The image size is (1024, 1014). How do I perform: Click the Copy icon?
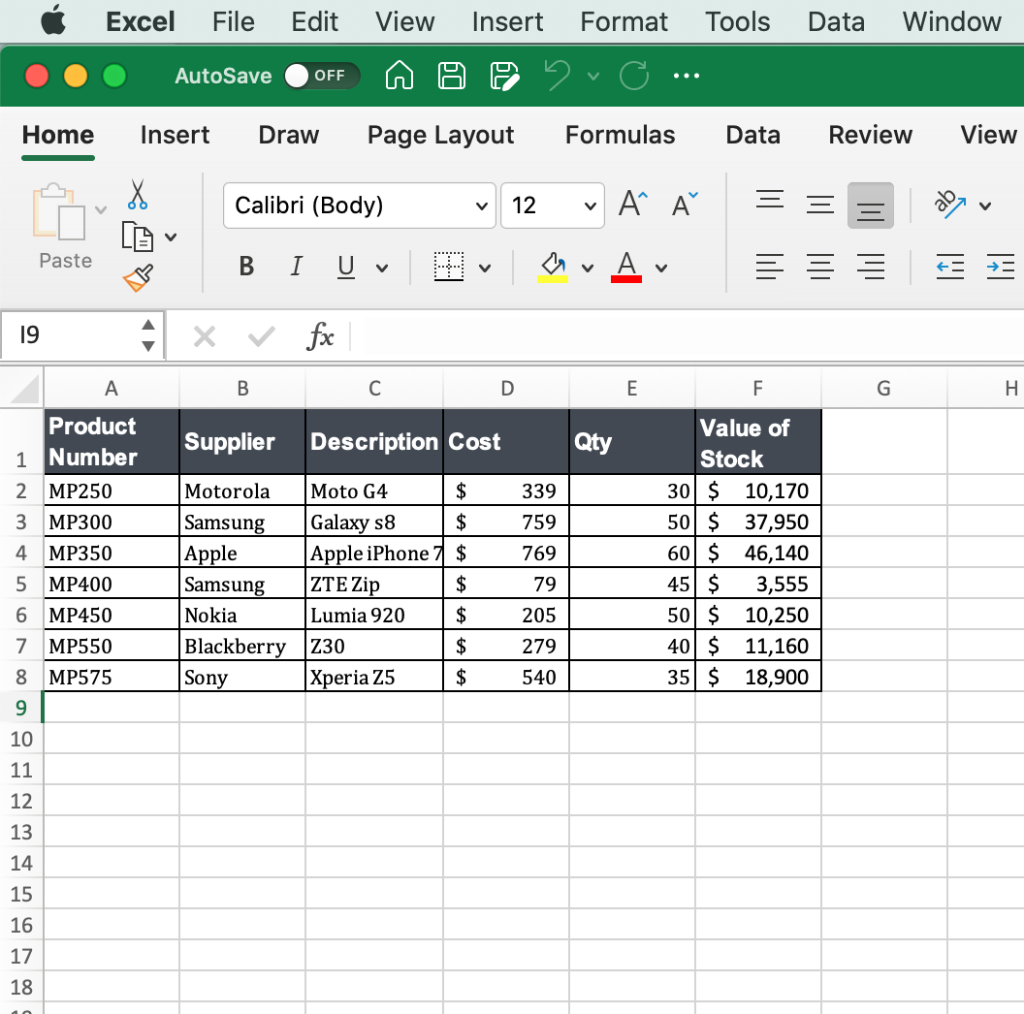(x=137, y=236)
